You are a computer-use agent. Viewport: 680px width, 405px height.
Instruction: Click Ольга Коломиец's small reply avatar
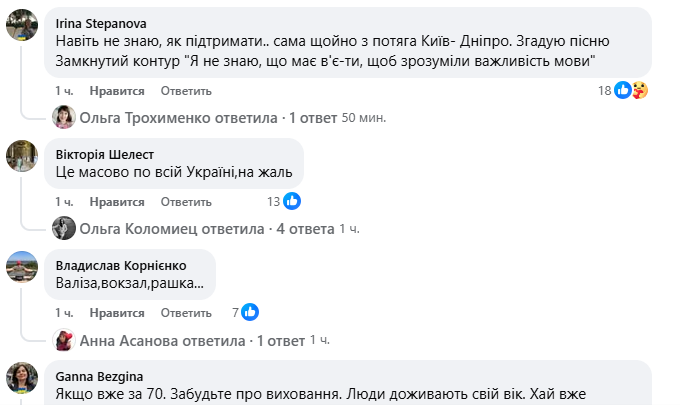[x=64, y=228]
